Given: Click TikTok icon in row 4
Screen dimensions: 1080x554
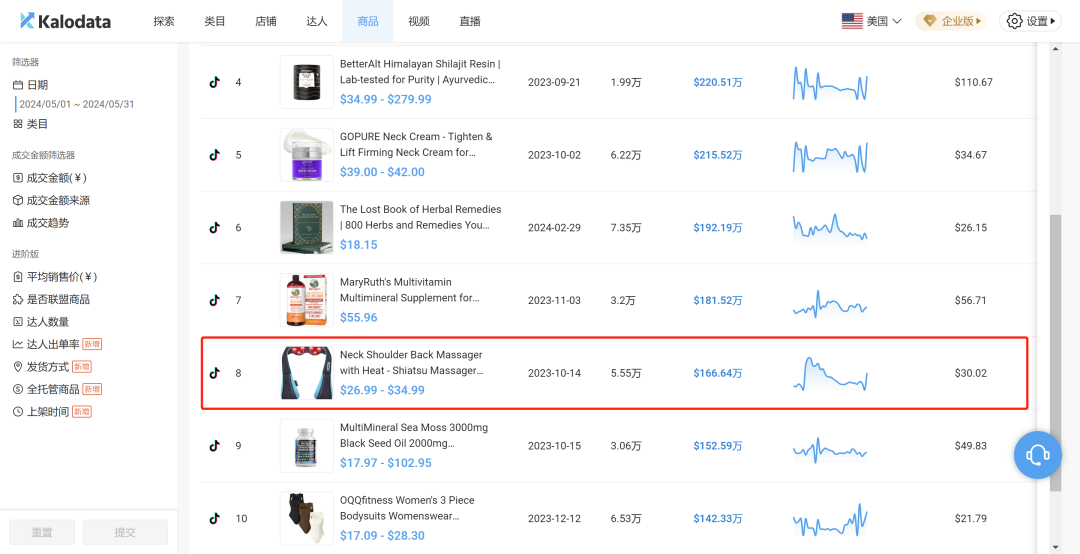Looking at the screenshot, I should pyautogui.click(x=214, y=82).
